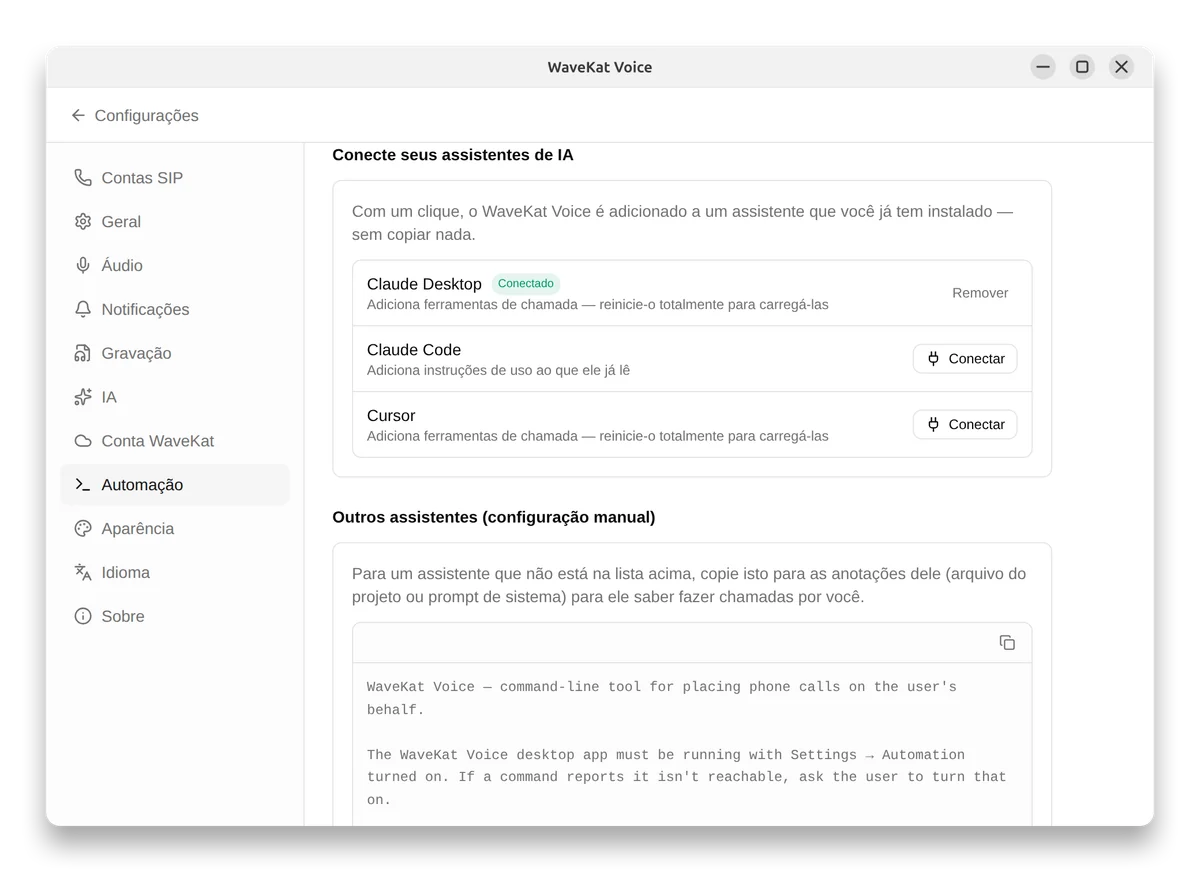Viewport: 1200px width, 872px height.
Task: Connect the Cursor assistant
Action: coord(965,425)
